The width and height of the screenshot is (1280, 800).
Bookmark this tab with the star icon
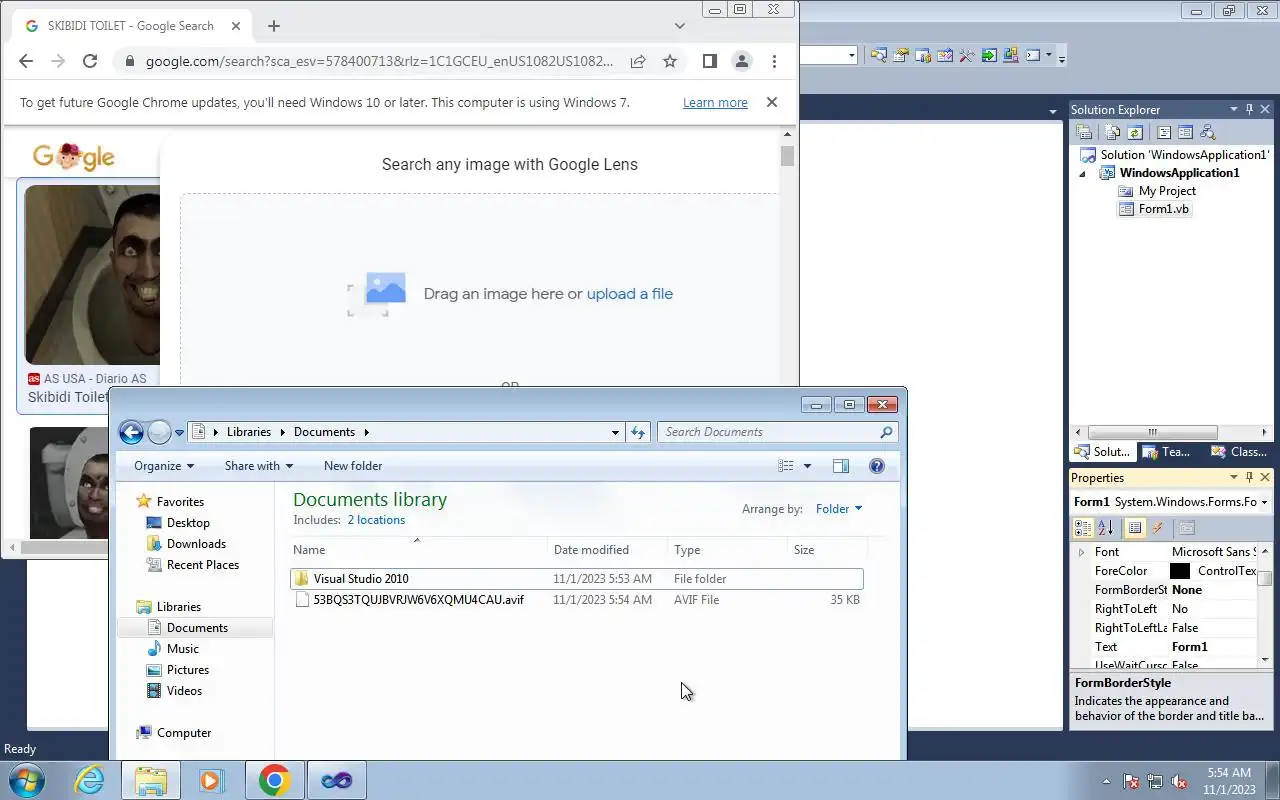(670, 61)
